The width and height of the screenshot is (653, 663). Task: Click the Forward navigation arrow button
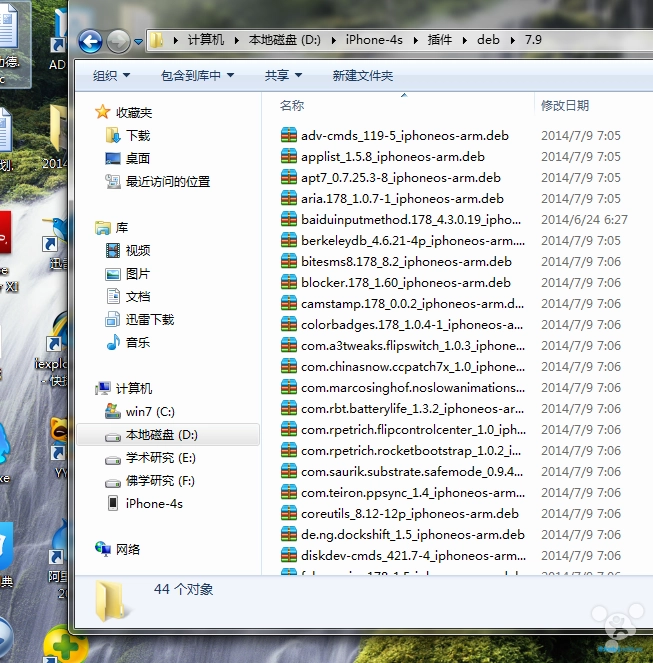pos(118,41)
